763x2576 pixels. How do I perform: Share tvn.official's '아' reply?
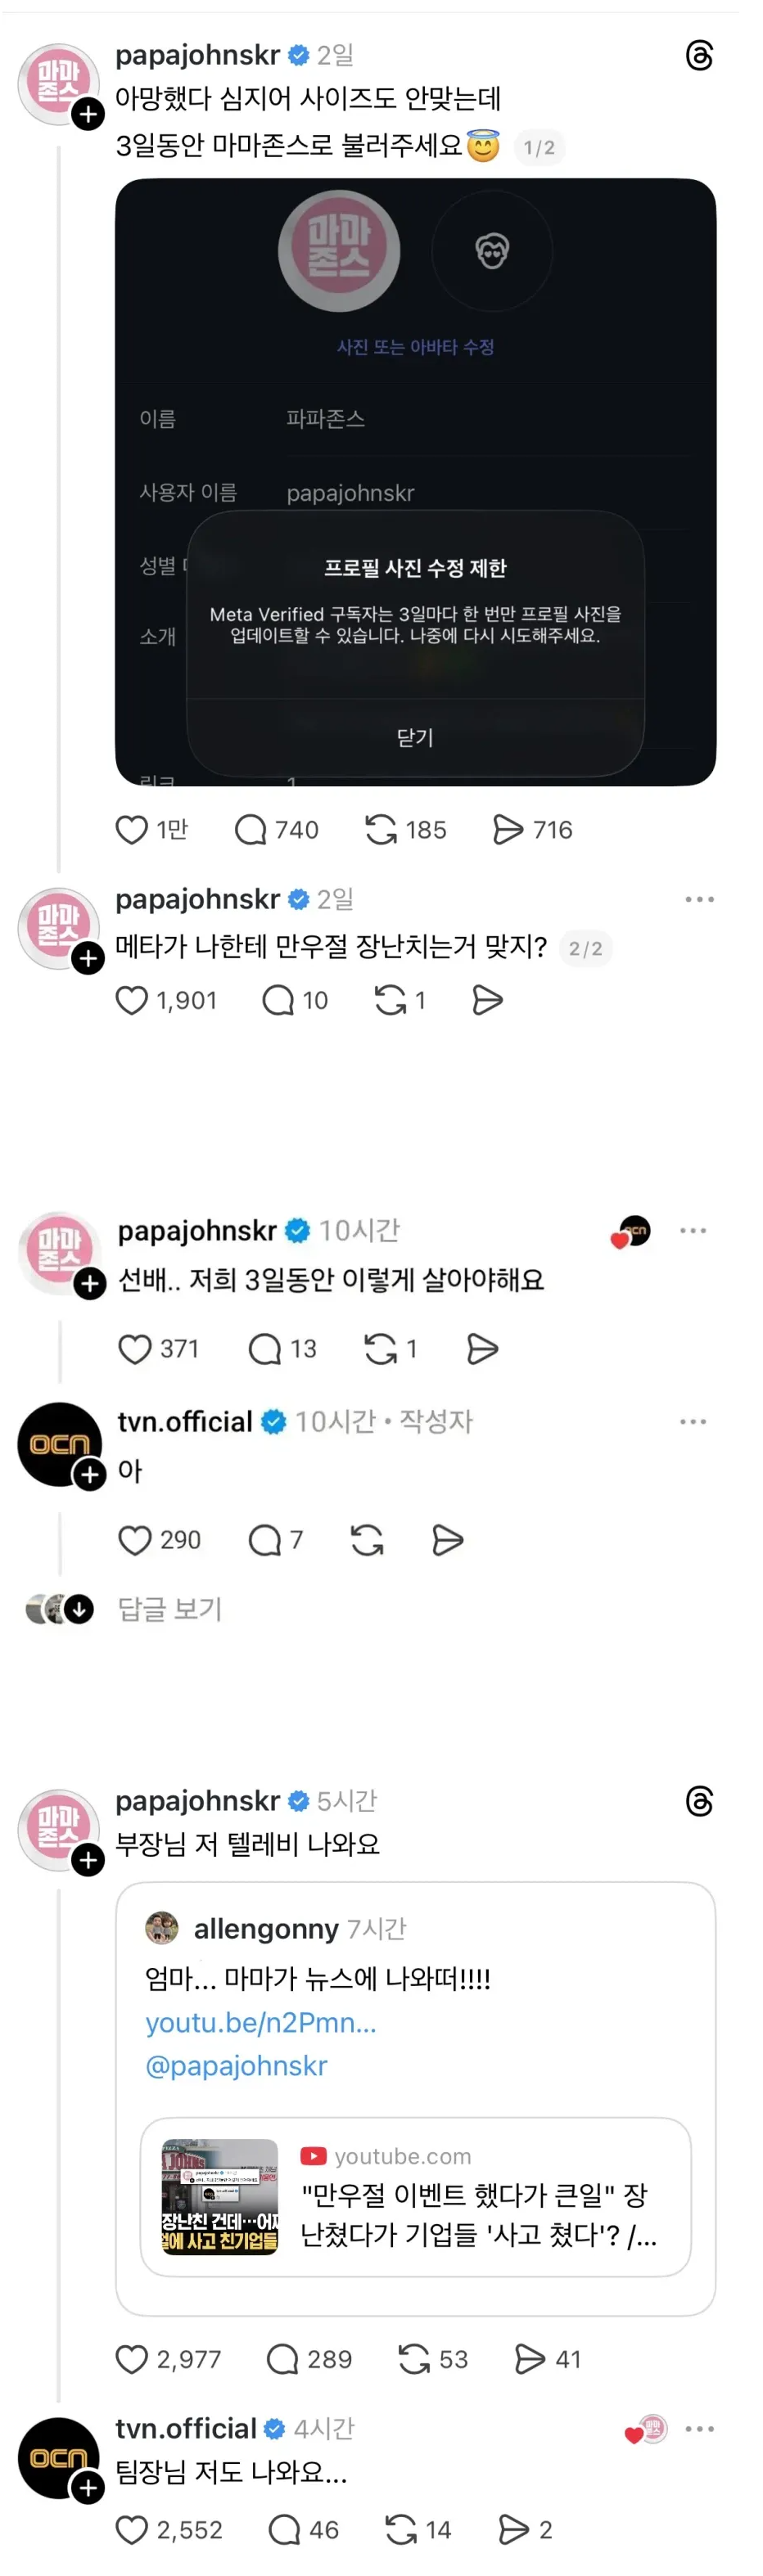447,1540
